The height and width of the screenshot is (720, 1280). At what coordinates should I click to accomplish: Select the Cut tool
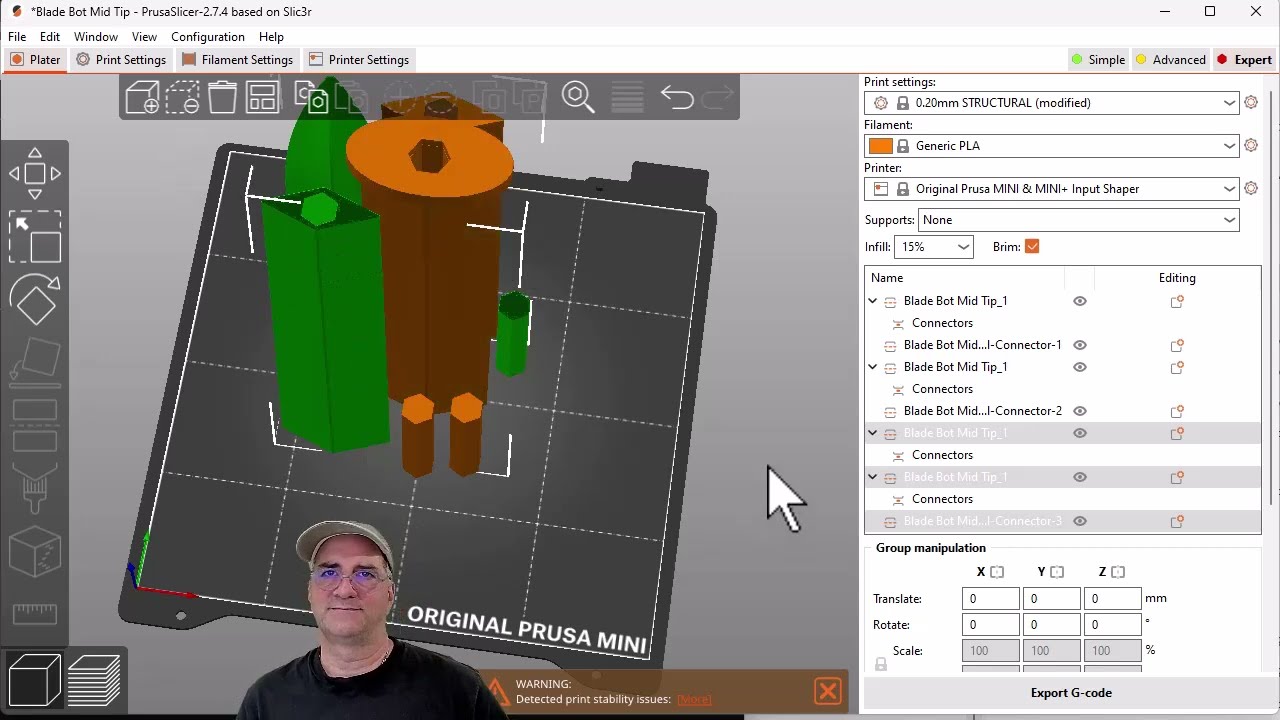pos(35,425)
